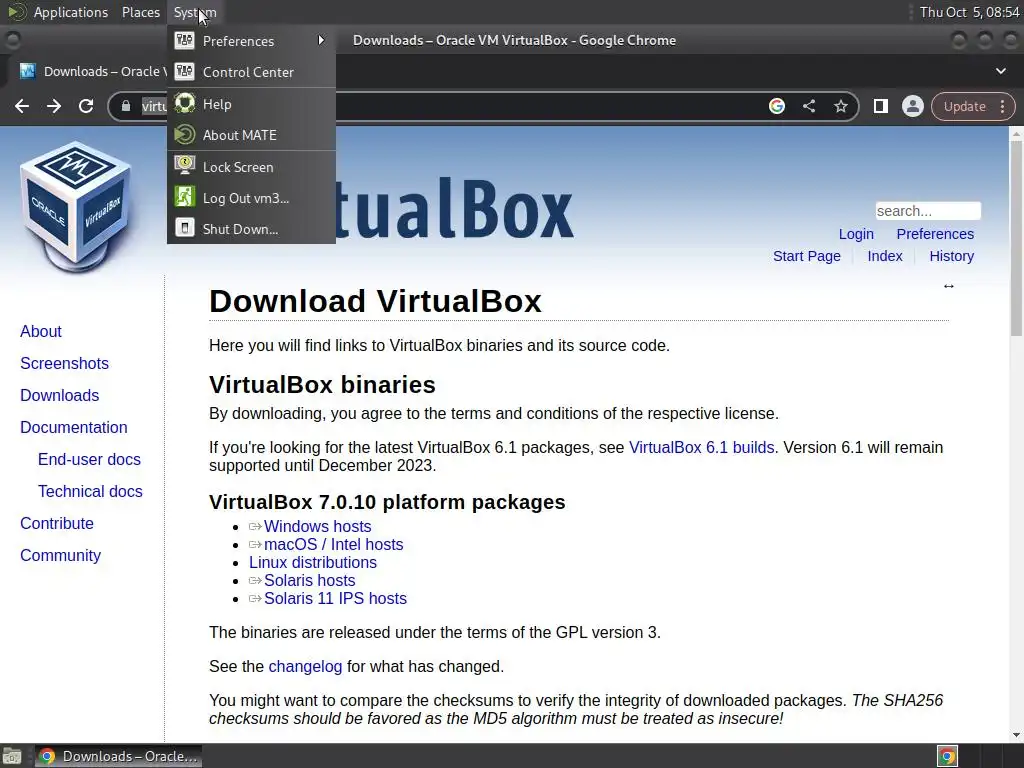This screenshot has width=1024, height=768.
Task: Open the Downloads sidebar link
Action: tap(59, 395)
